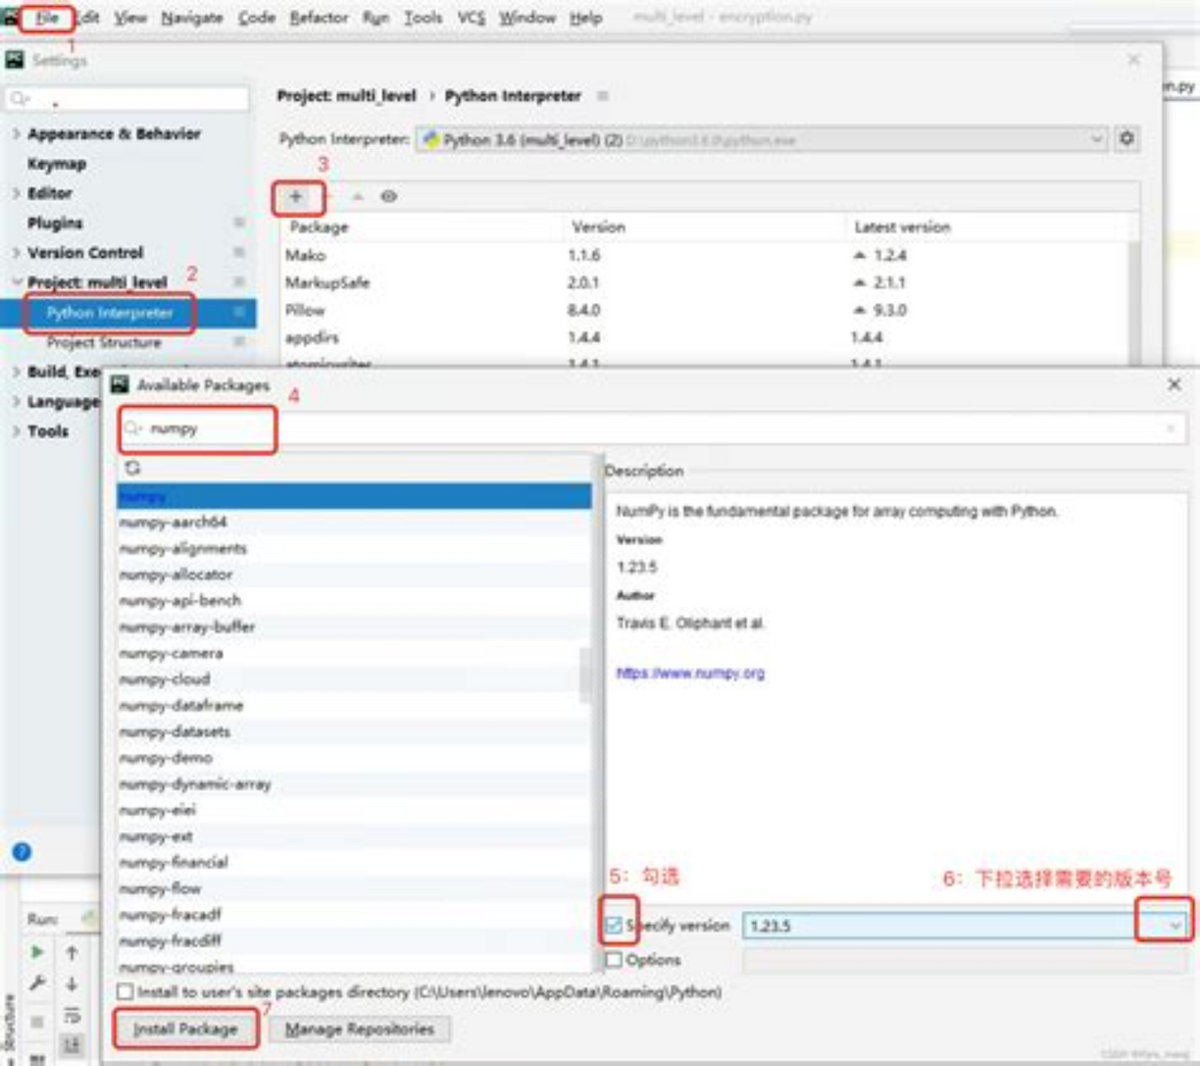
Task: Open the File menu
Action: 47,18
